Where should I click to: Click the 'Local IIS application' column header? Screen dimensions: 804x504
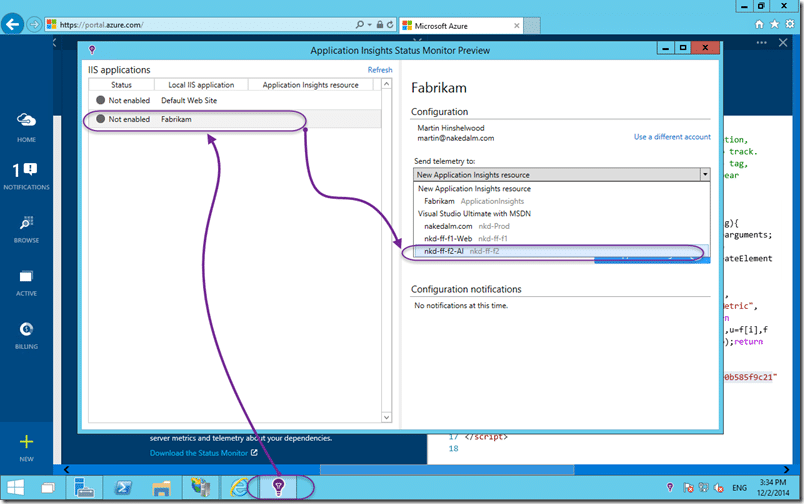201,85
